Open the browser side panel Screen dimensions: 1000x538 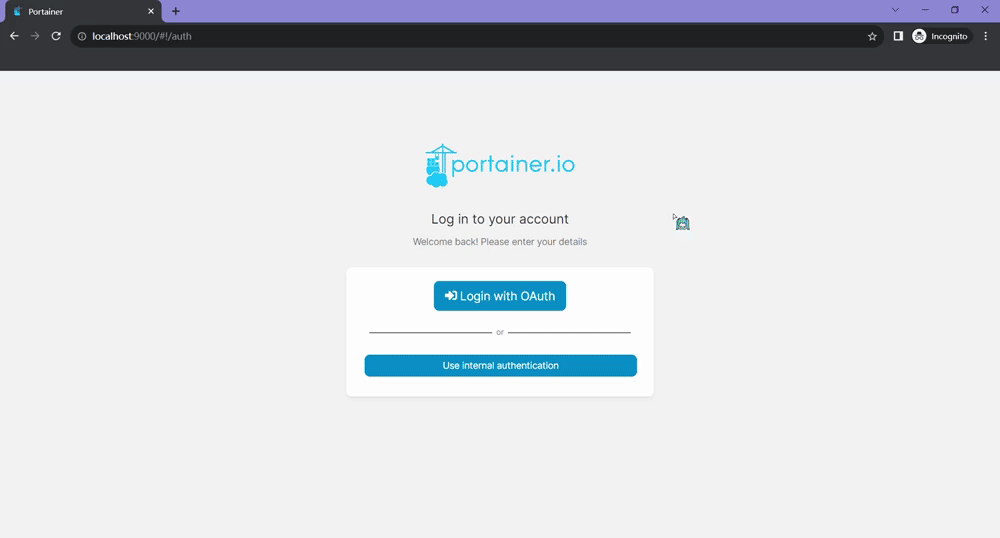[898, 36]
